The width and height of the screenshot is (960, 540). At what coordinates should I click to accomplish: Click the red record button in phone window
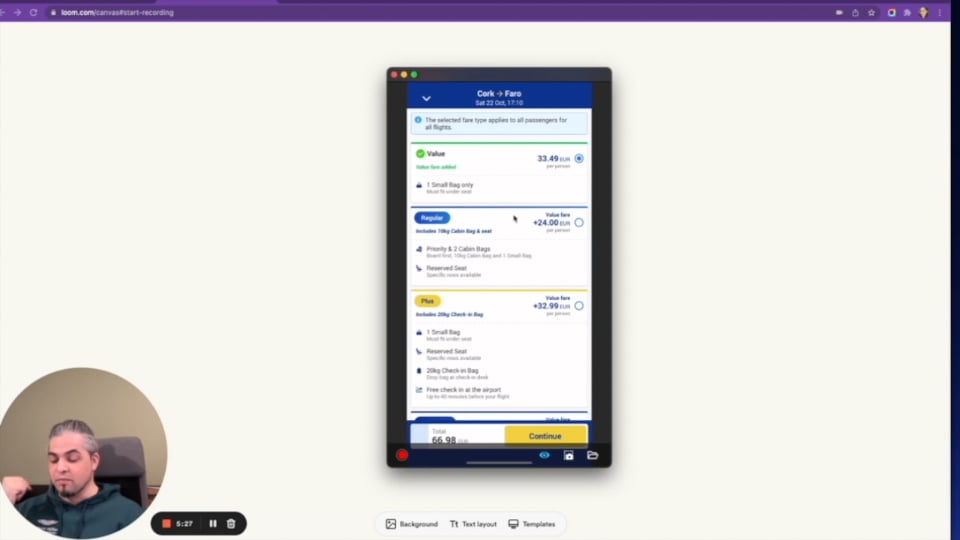(402, 455)
